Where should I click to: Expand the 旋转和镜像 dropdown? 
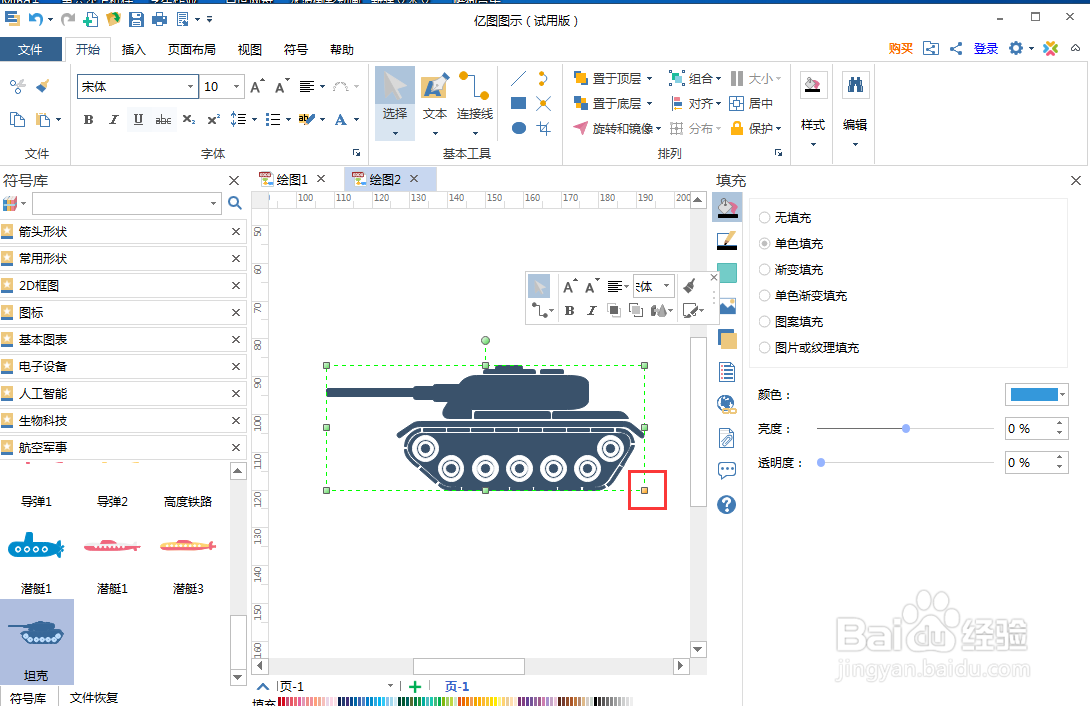point(658,129)
